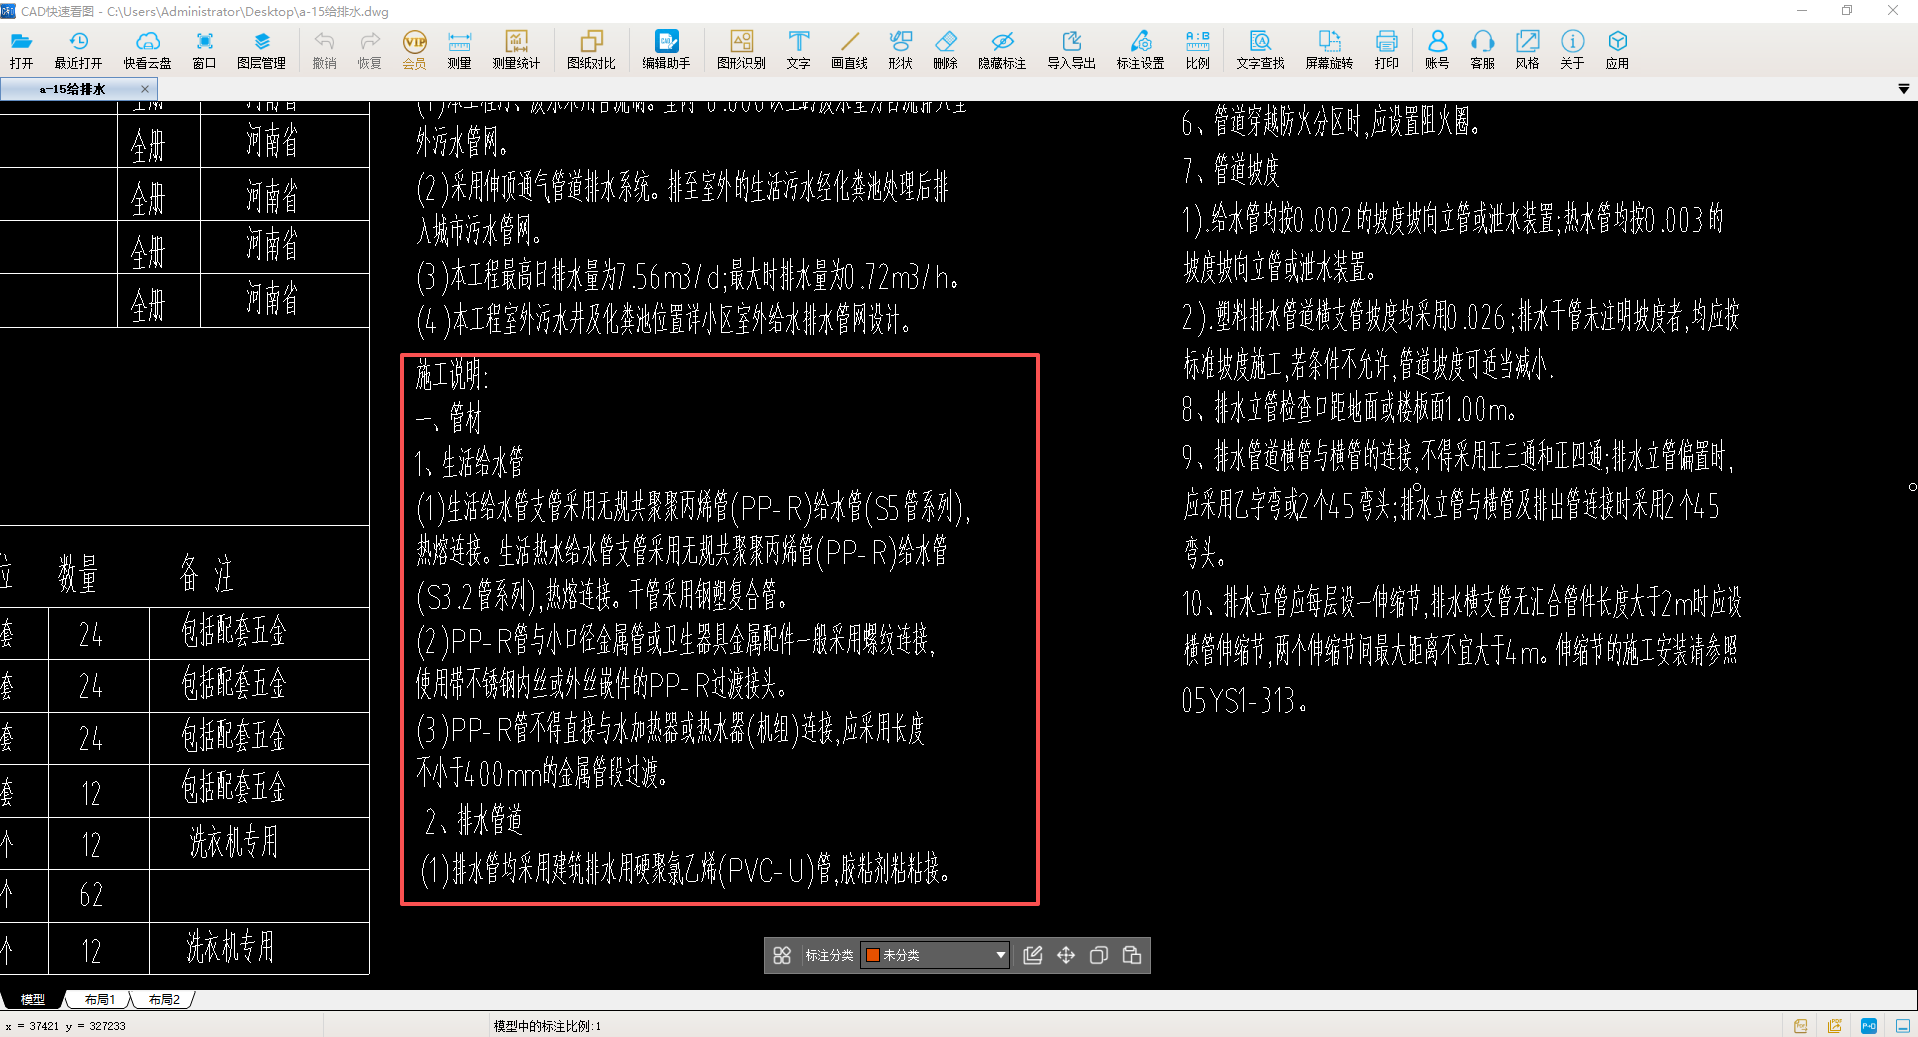This screenshot has height=1037, width=1918.
Task: Open 文字查找 text search
Action: [1260, 49]
